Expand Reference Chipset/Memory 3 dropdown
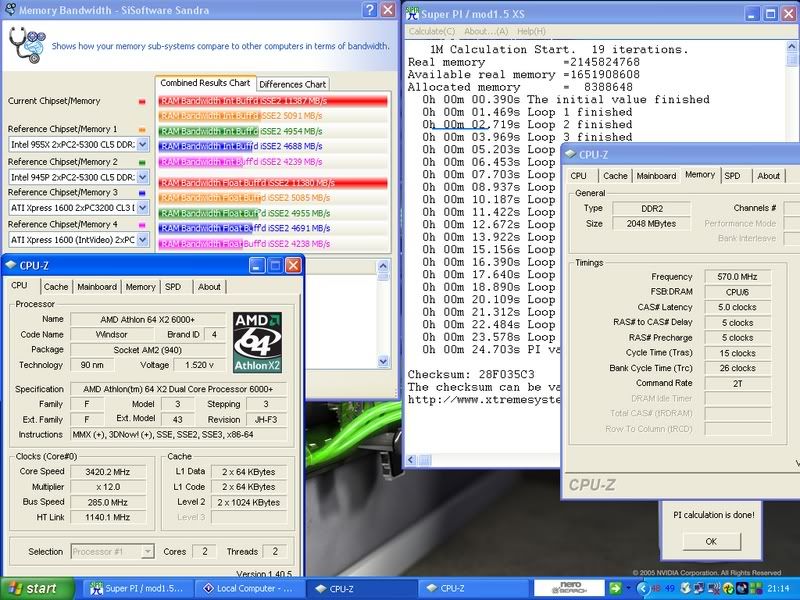This screenshot has width=800, height=600. 144,208
